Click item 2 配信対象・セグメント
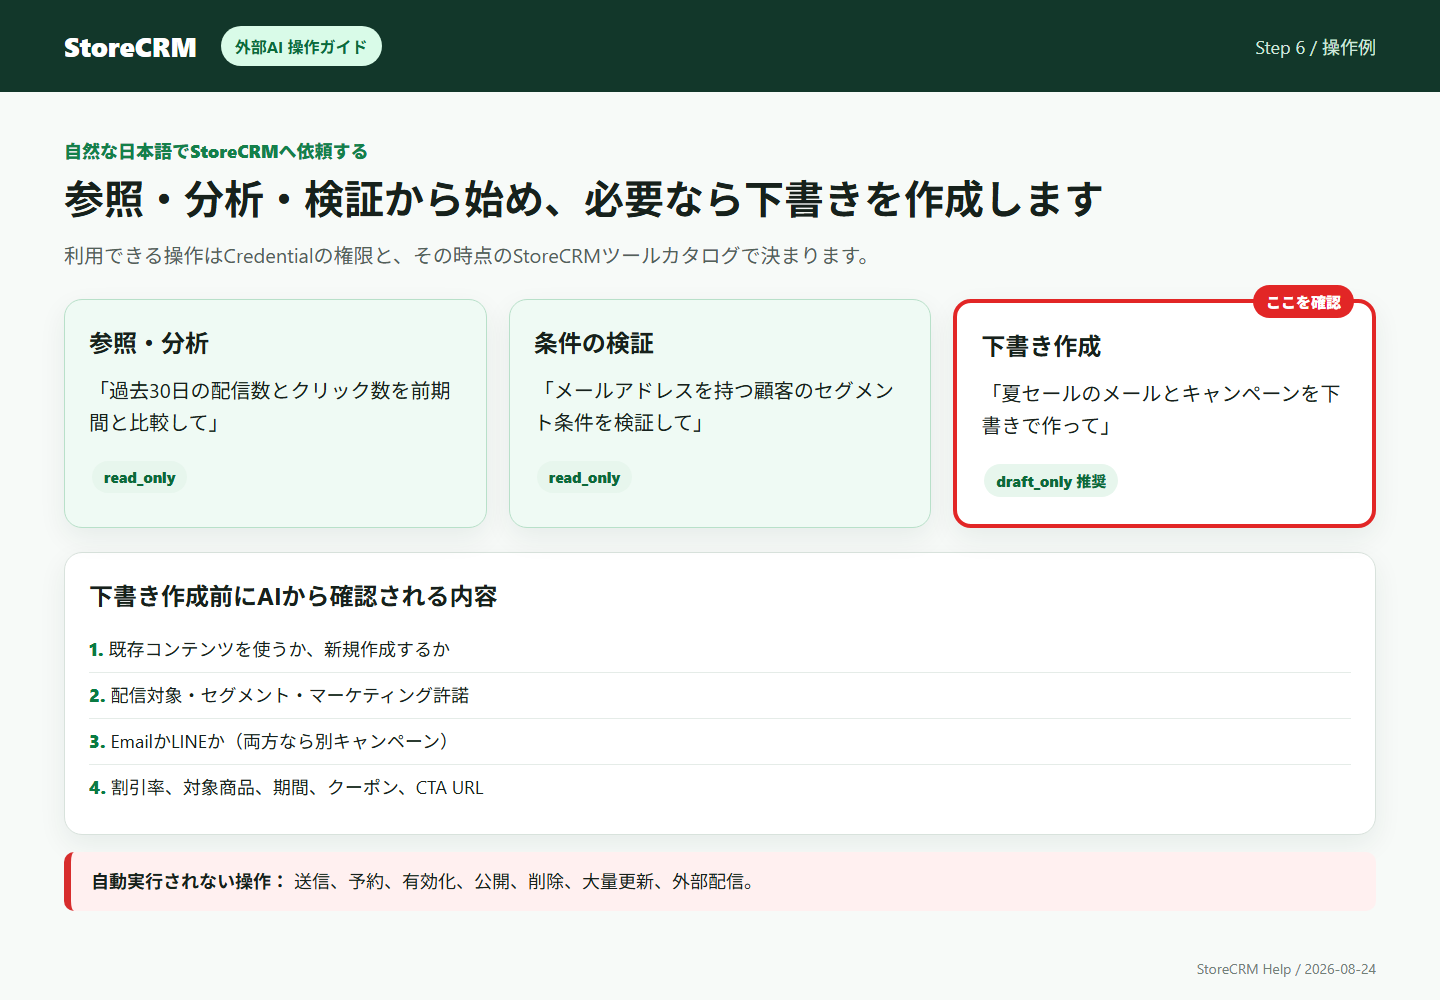The image size is (1440, 1000). click(720, 695)
